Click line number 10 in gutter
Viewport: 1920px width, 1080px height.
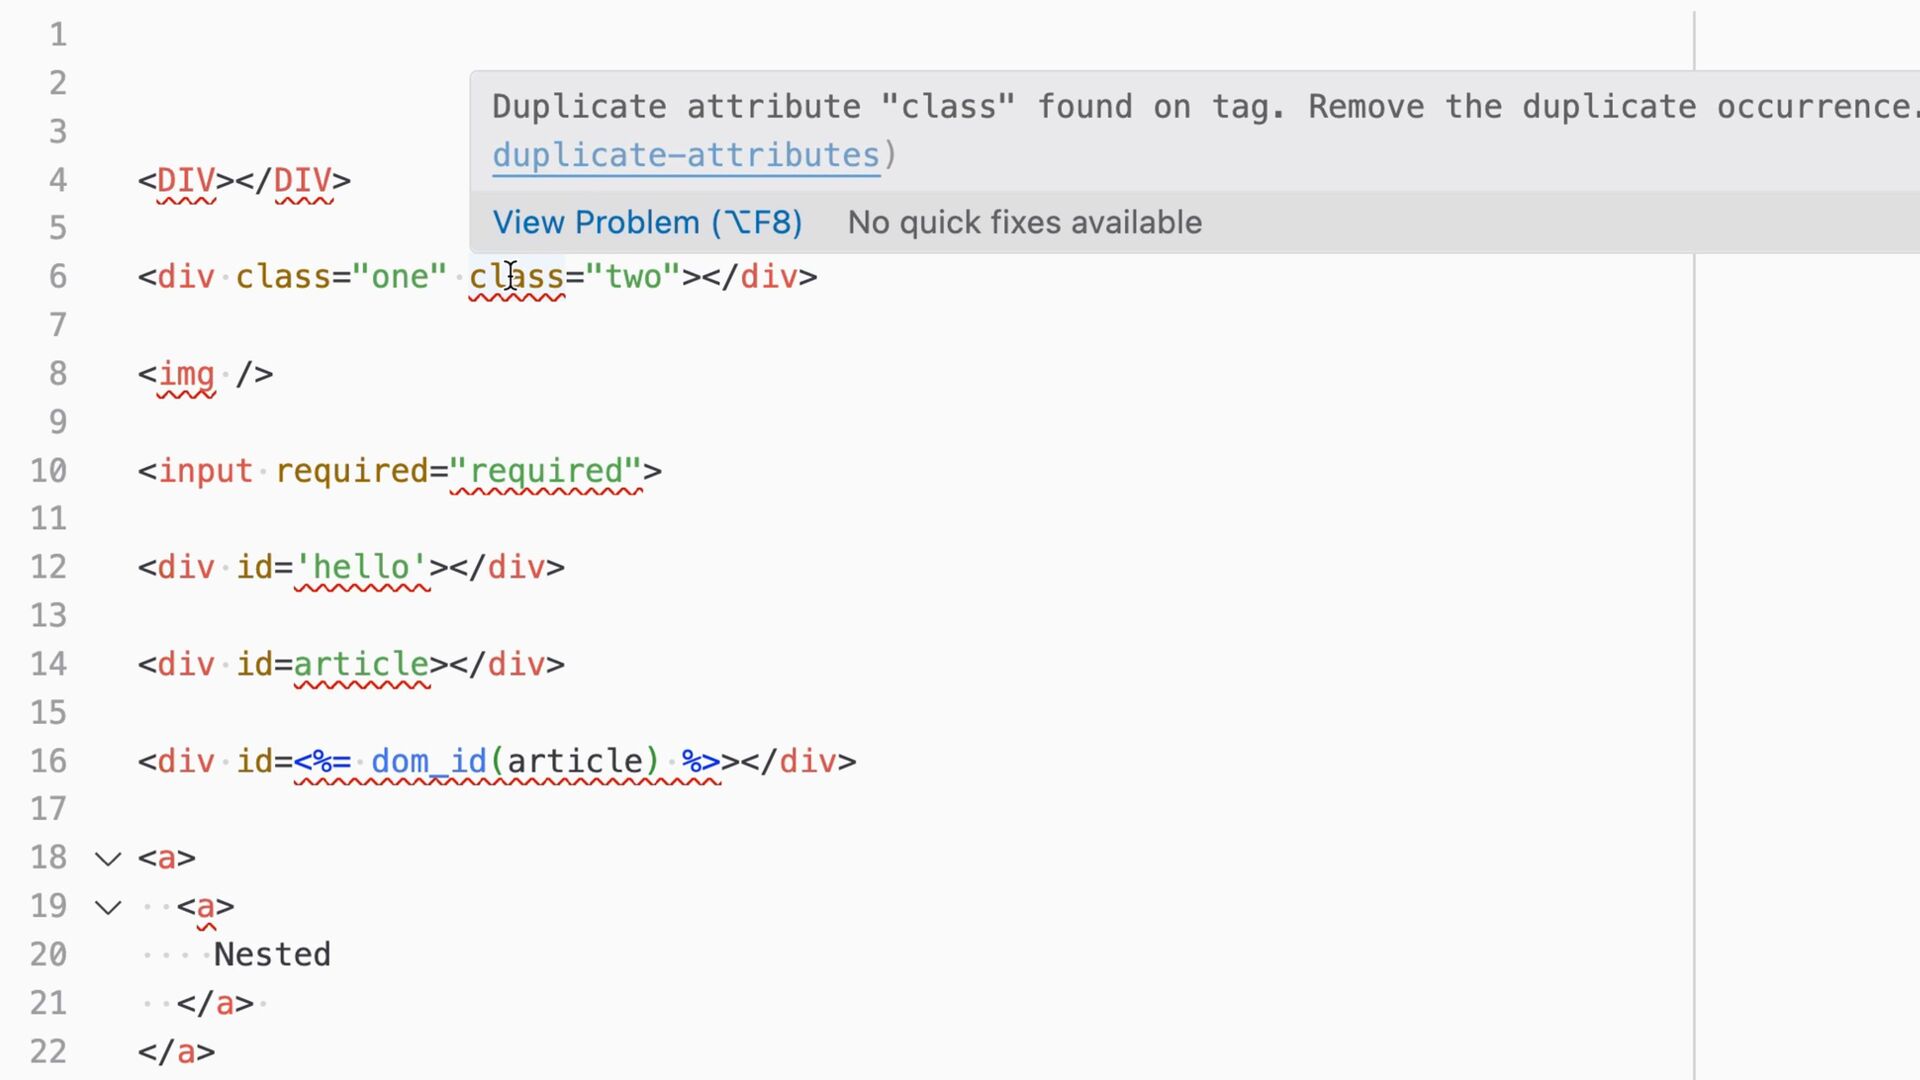click(48, 471)
